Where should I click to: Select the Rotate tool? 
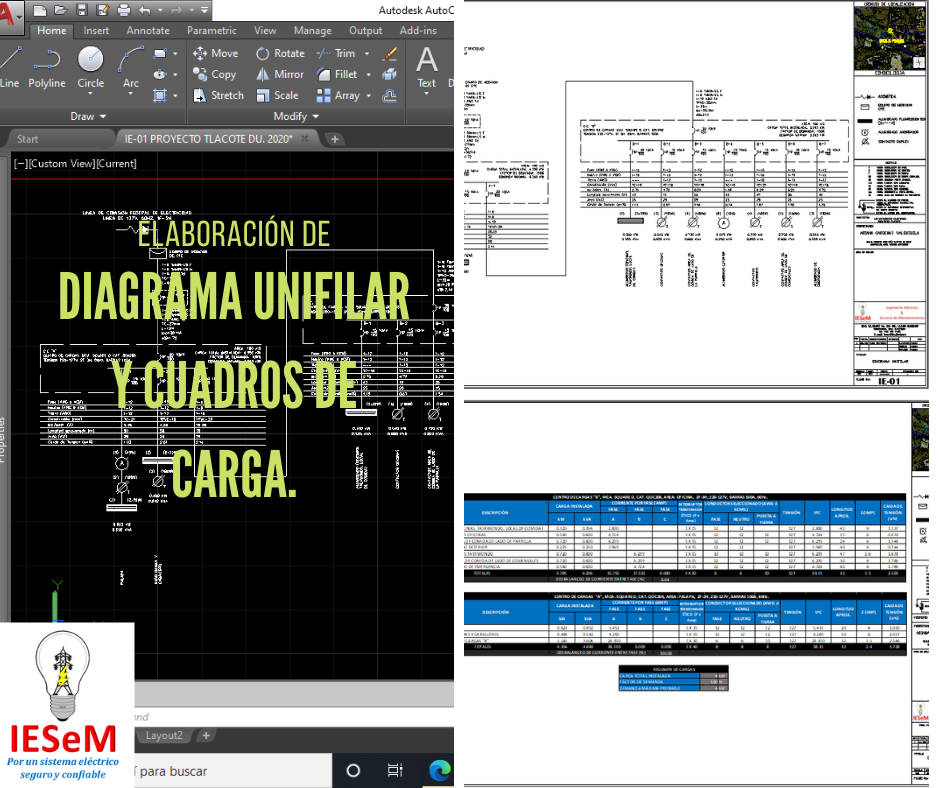pos(262,52)
